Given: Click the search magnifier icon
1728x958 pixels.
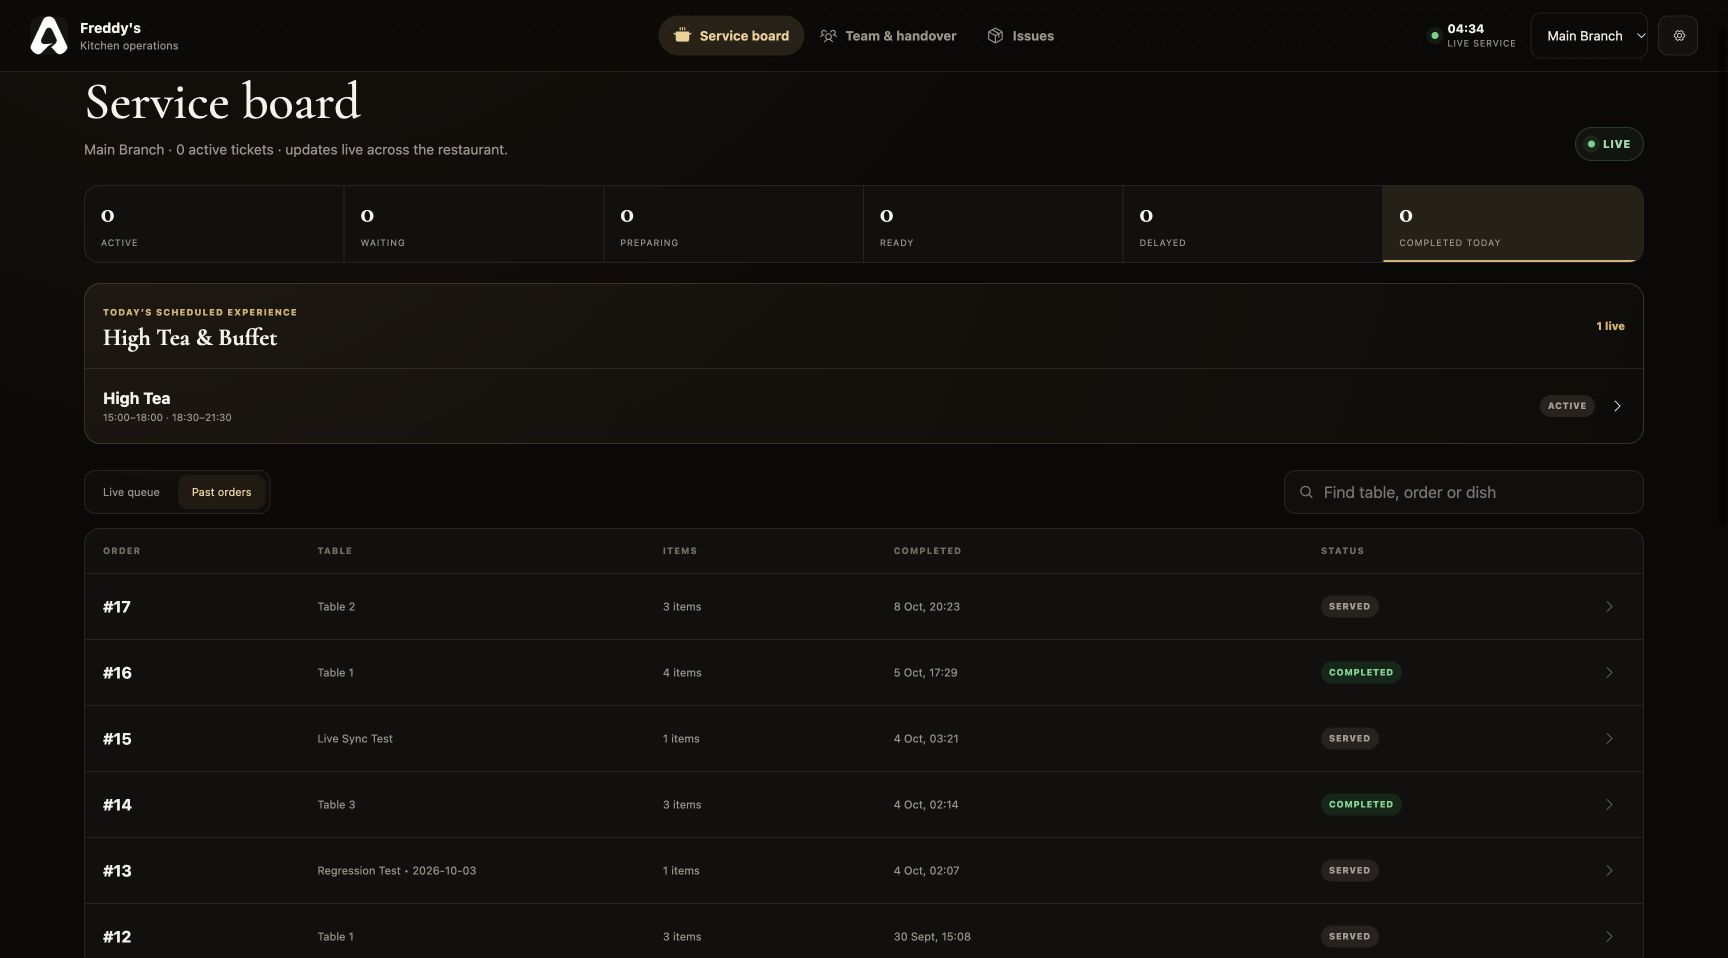Looking at the screenshot, I should pos(1306,492).
